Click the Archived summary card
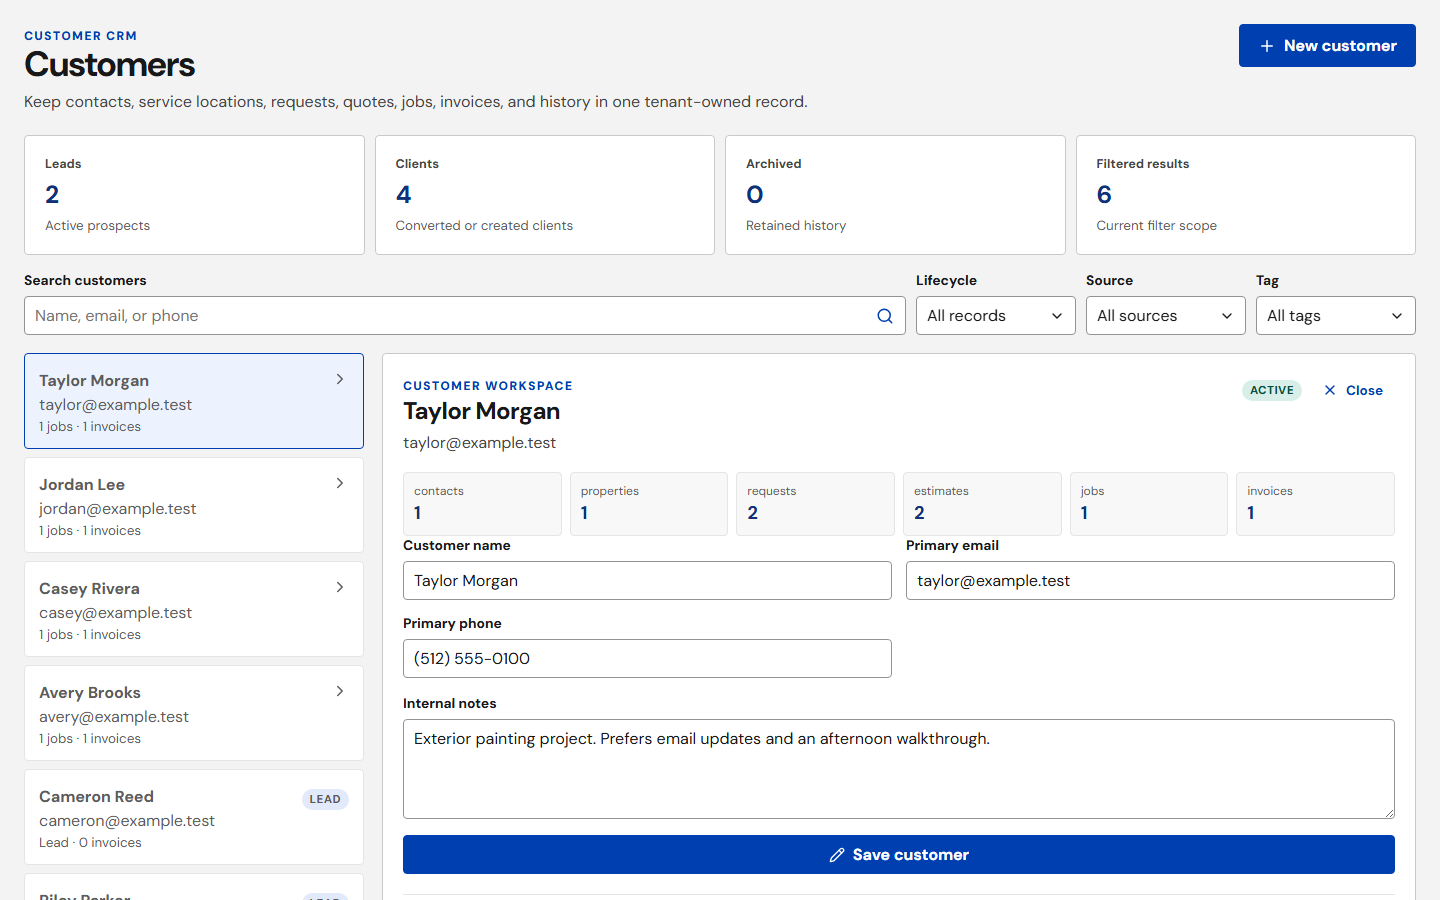 click(895, 195)
